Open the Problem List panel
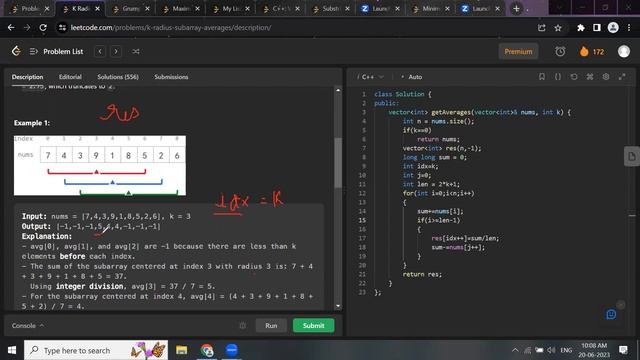Screen dimensions: 640x360 pyautogui.click(x=57, y=51)
